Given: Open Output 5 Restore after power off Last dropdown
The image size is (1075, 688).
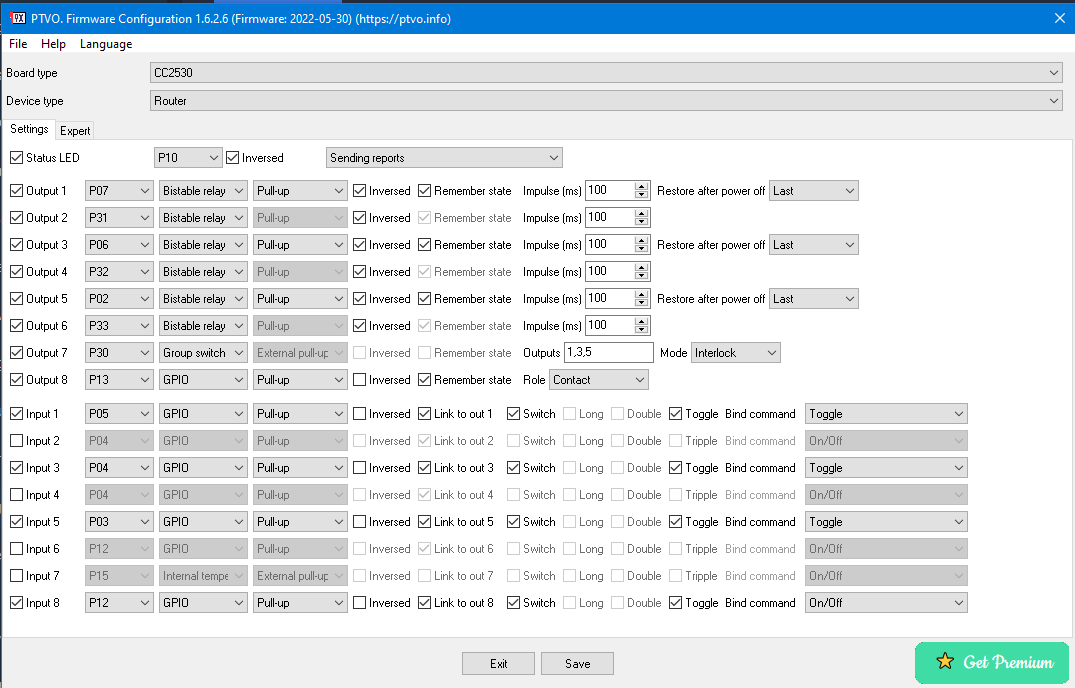Looking at the screenshot, I should pos(814,299).
